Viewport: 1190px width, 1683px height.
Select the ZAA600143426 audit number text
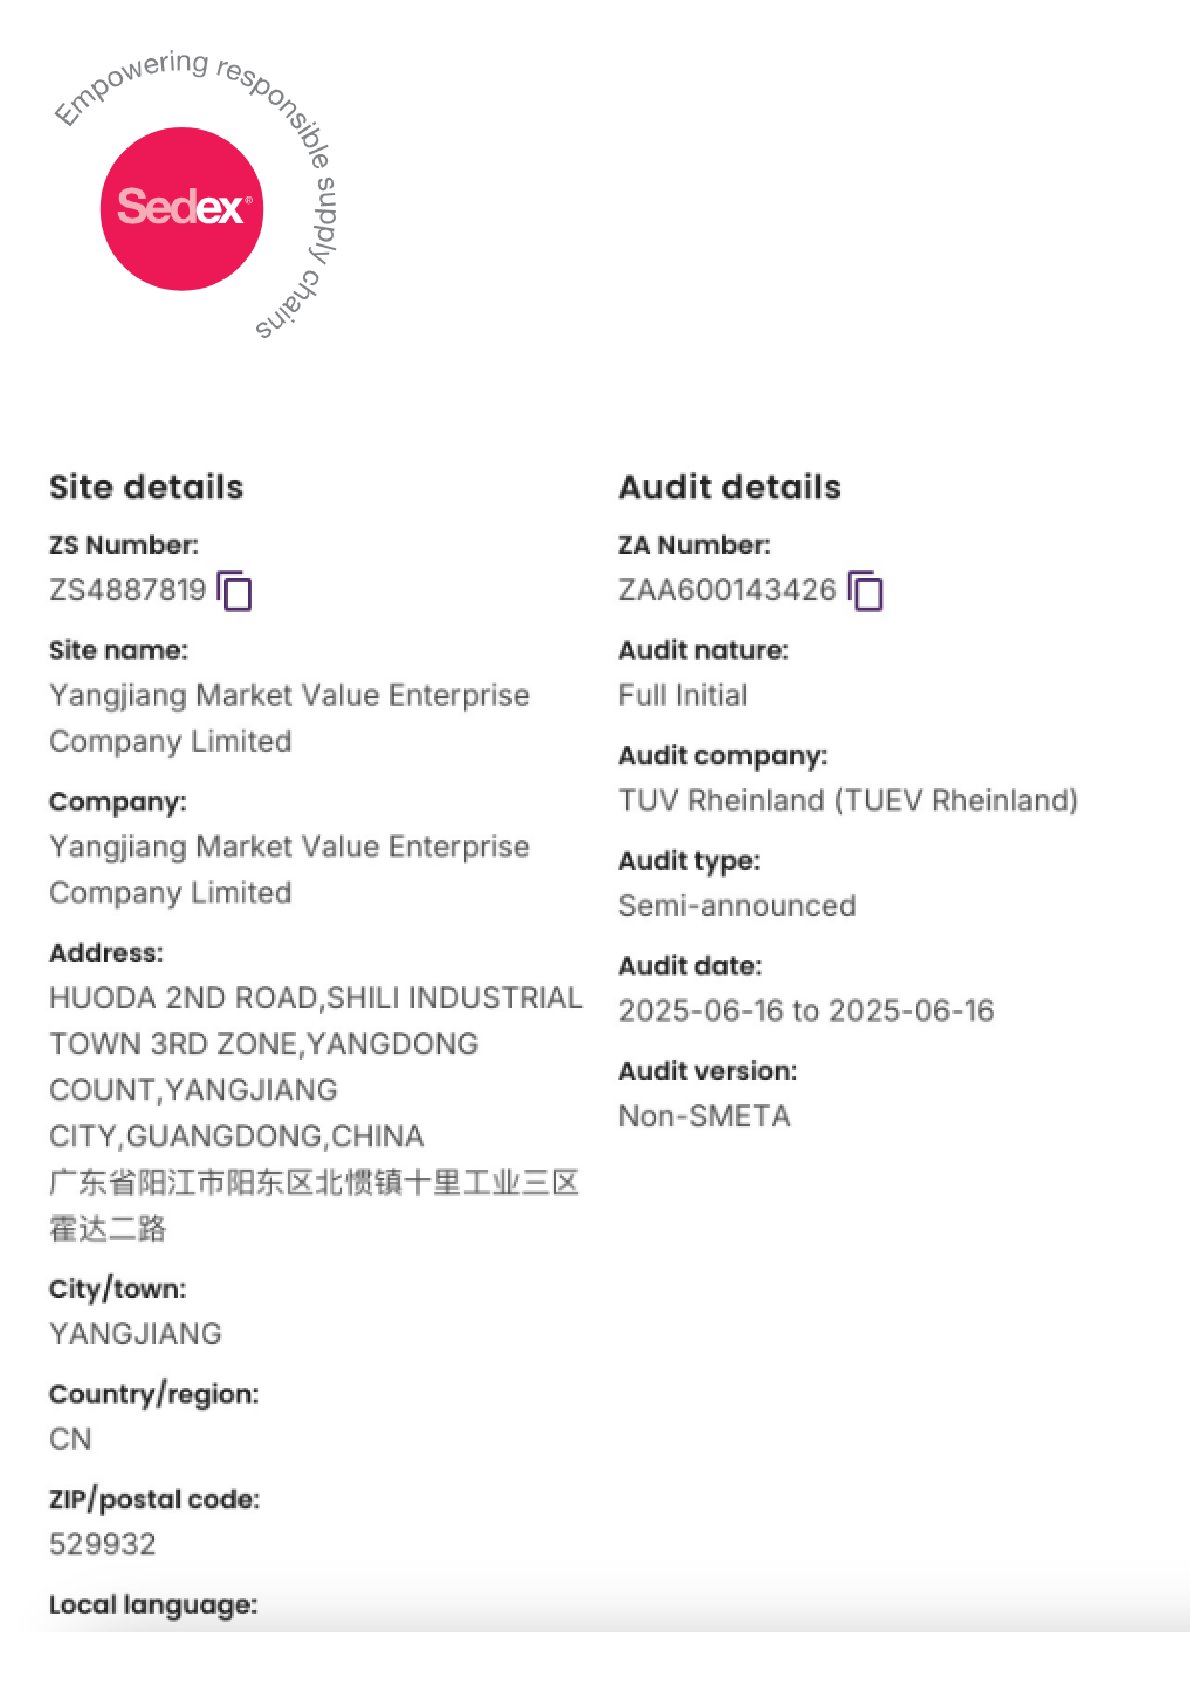pyautogui.click(x=727, y=590)
